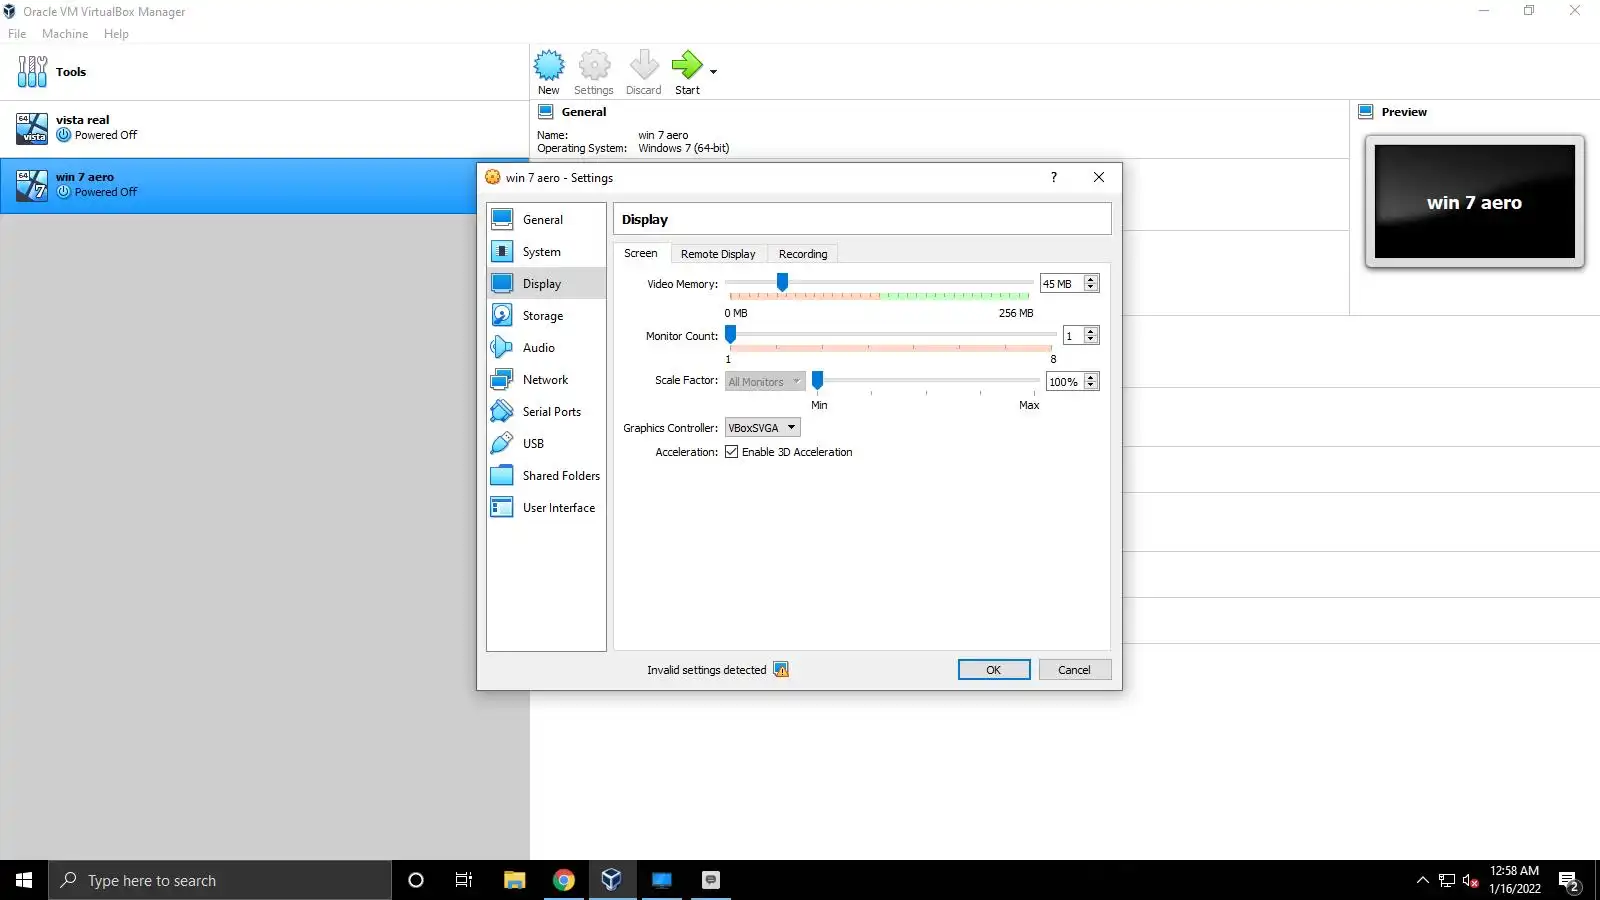This screenshot has width=1600, height=900.
Task: Click the Monitor Count value field
Action: [x=1073, y=336]
